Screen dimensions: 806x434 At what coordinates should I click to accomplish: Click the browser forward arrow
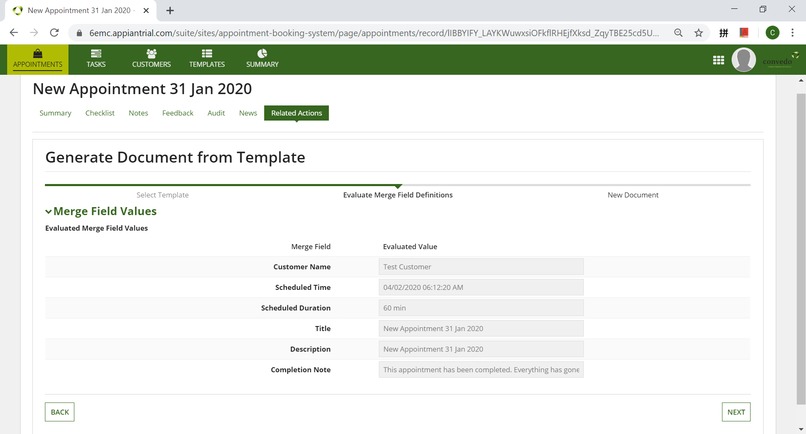tap(34, 33)
